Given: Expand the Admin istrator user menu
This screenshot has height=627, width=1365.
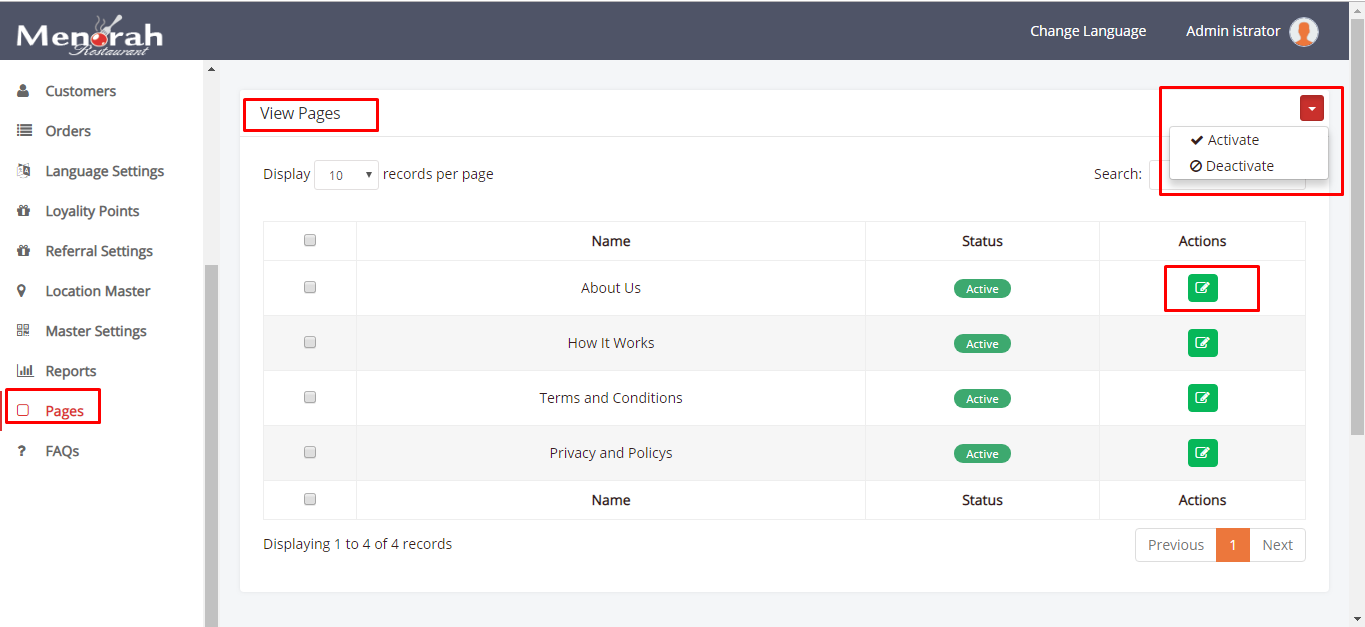Looking at the screenshot, I should coord(1232,31).
